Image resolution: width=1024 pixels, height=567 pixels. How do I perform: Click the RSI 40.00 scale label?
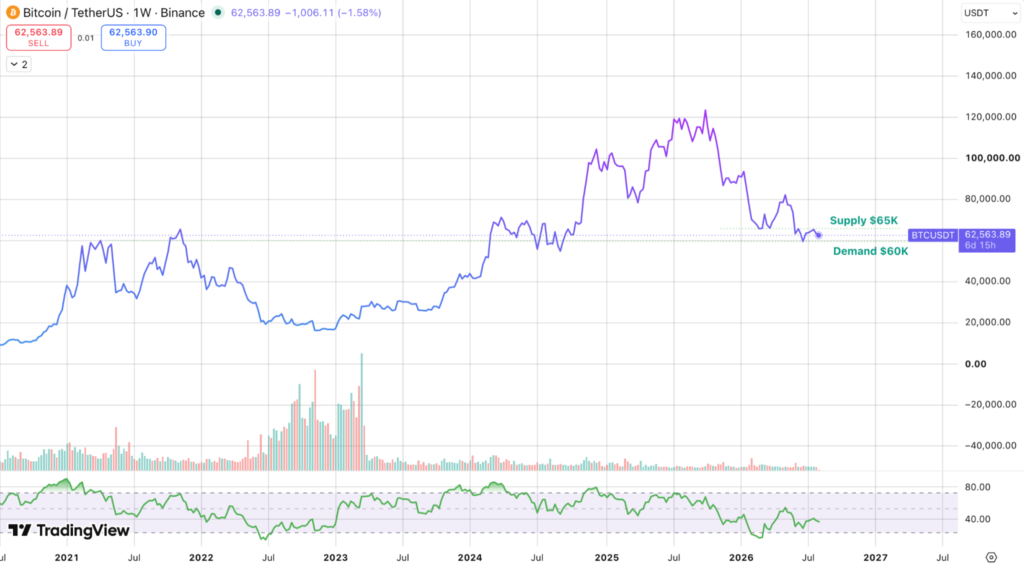coord(977,519)
